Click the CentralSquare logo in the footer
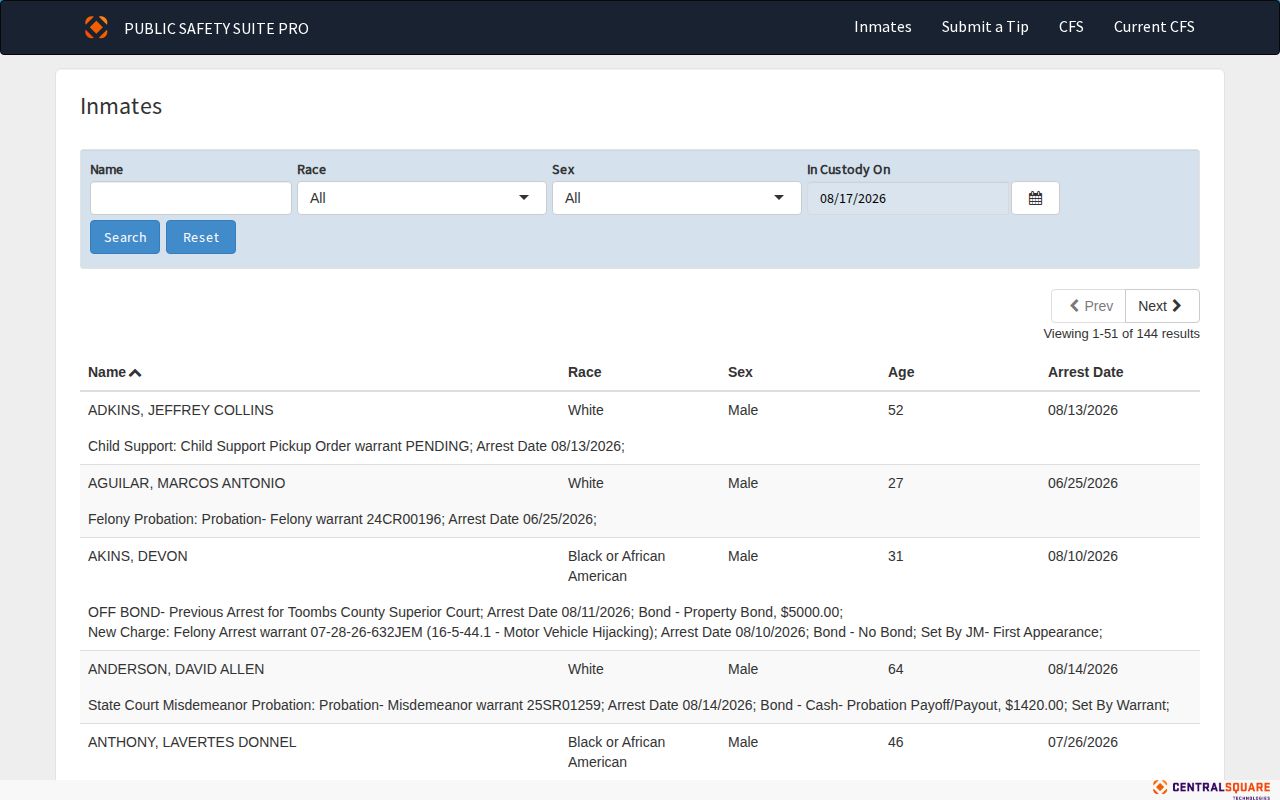Image resolution: width=1280 pixels, height=800 pixels. pyautogui.click(x=1211, y=788)
